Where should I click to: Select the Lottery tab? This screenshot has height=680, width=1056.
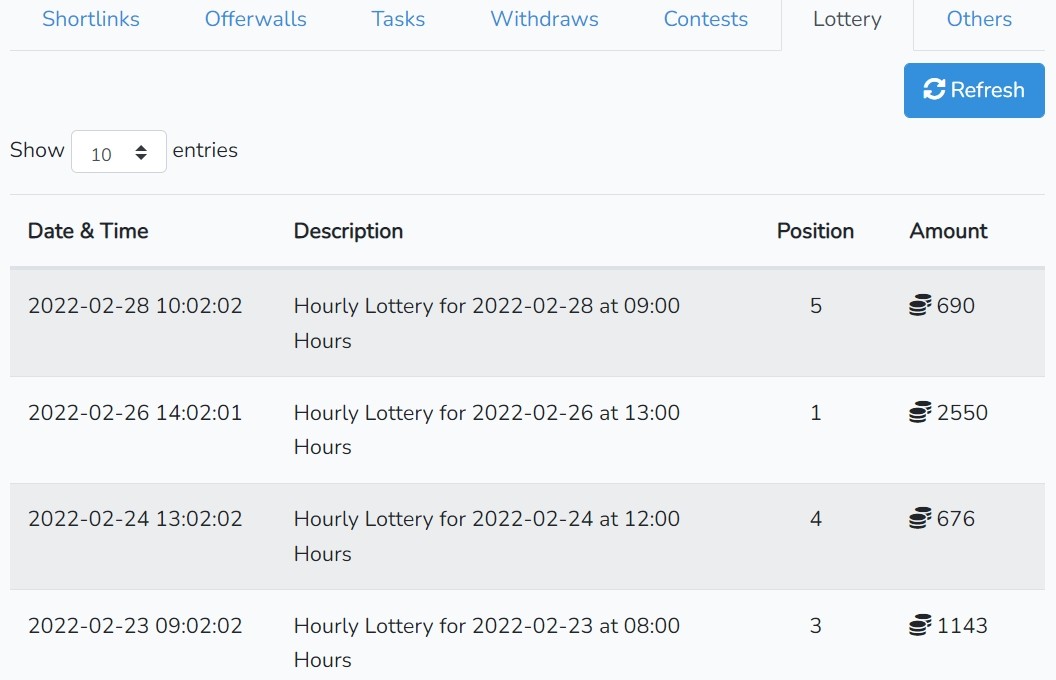click(x=847, y=19)
